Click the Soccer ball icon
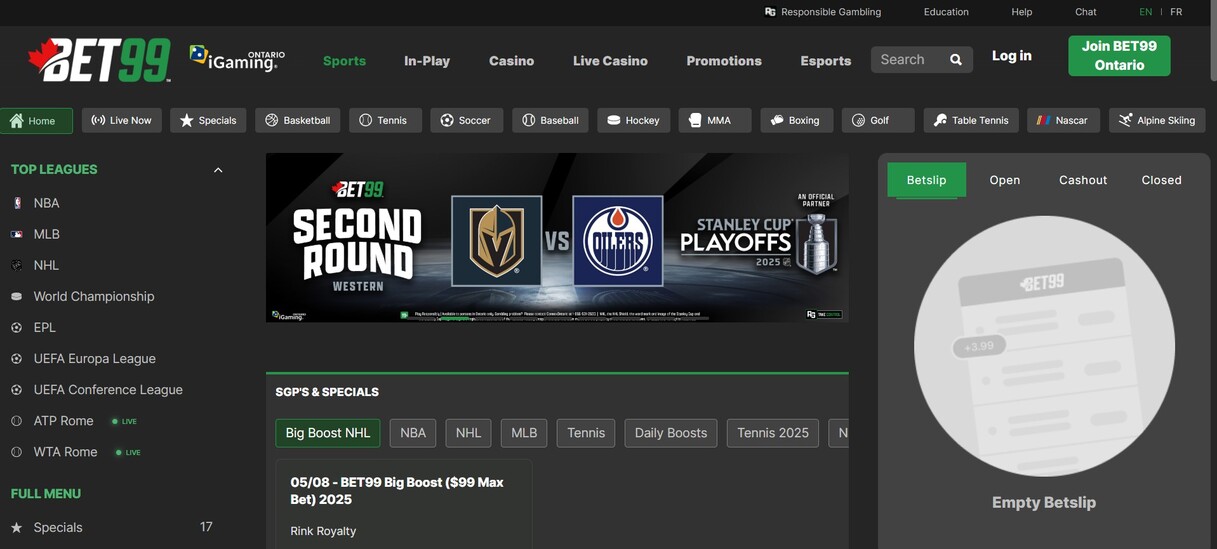Image resolution: width=1217 pixels, height=549 pixels. pos(447,120)
